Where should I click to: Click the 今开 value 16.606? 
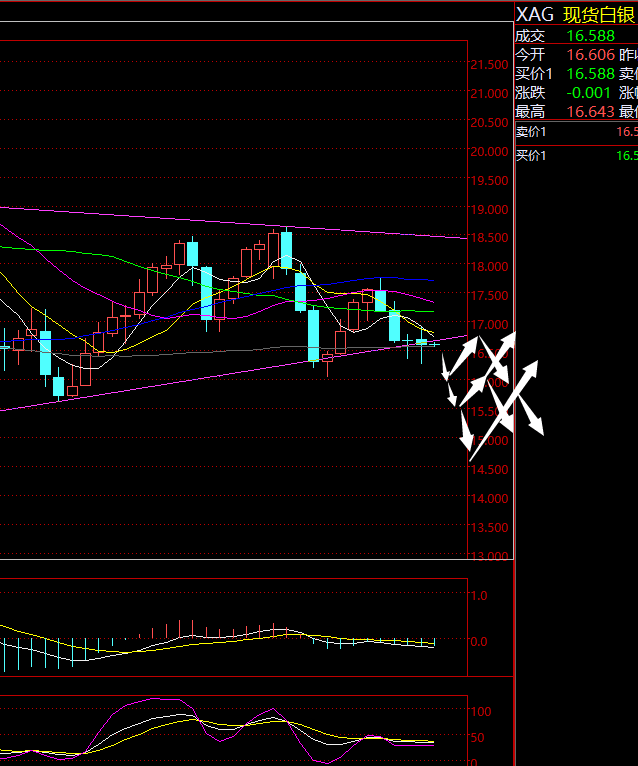[x=591, y=55]
